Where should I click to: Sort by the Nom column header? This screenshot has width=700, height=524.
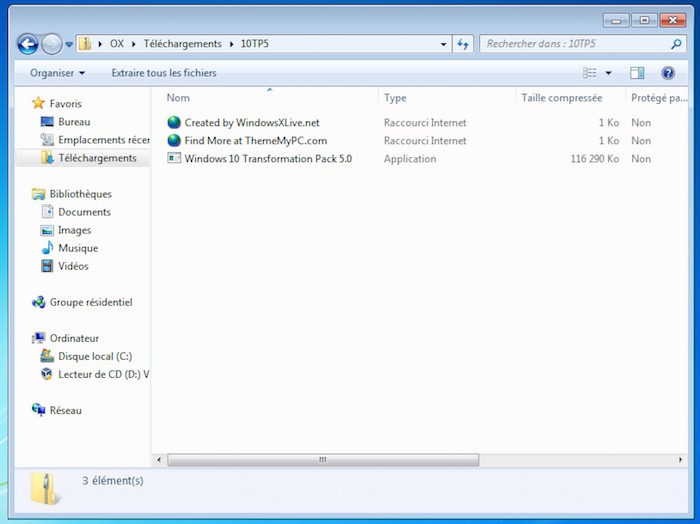178,98
